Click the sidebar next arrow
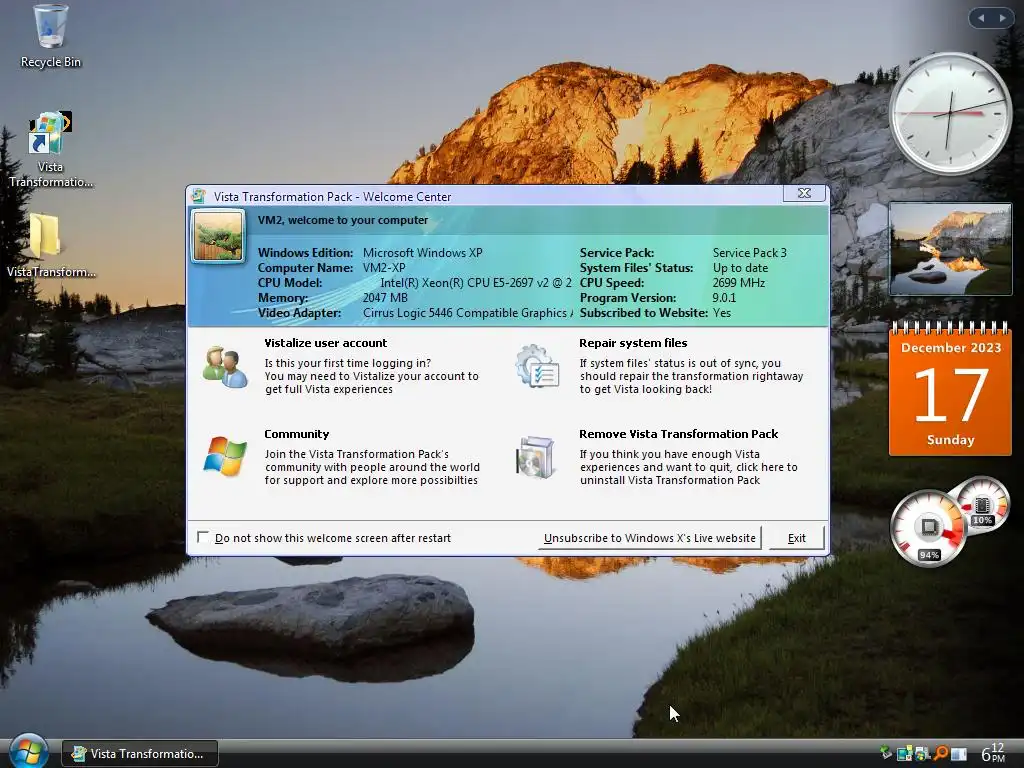Image resolution: width=1024 pixels, height=768 pixels. 1002,18
